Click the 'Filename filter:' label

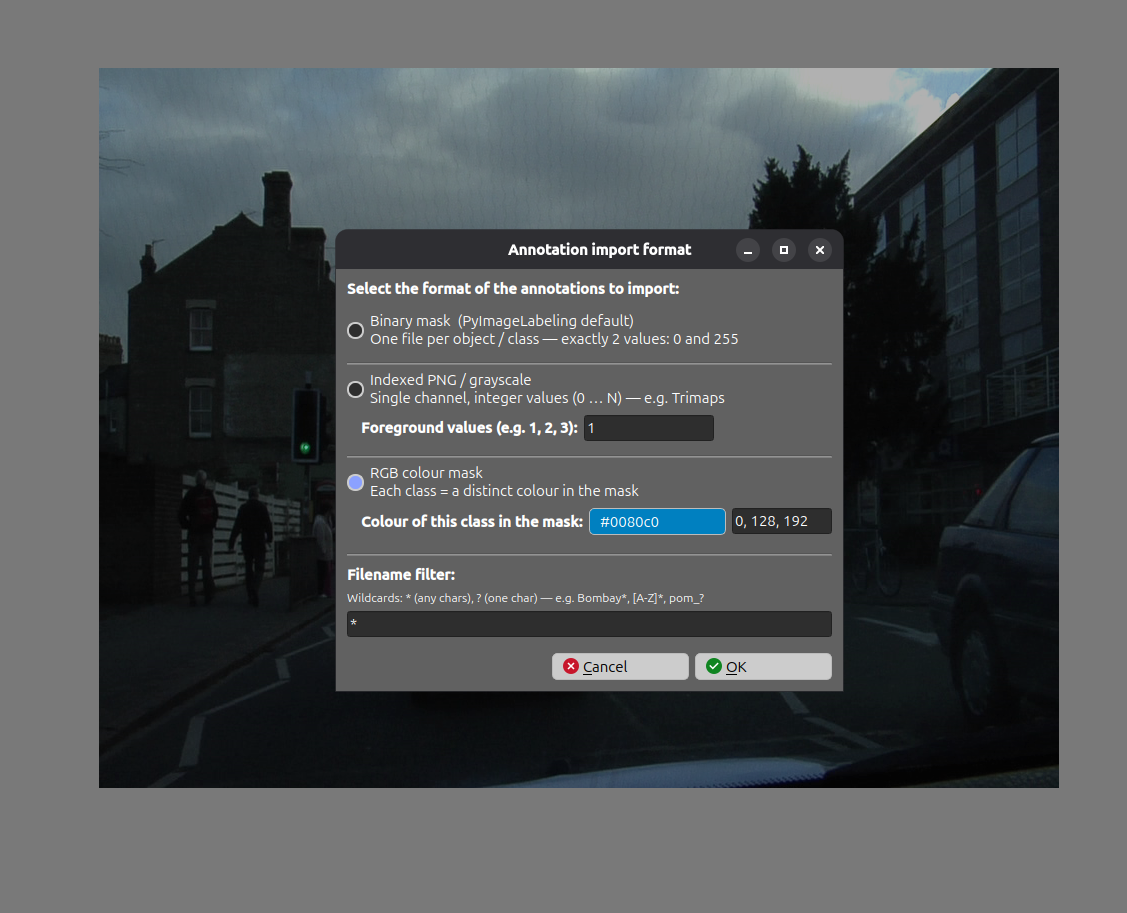[x=401, y=574]
